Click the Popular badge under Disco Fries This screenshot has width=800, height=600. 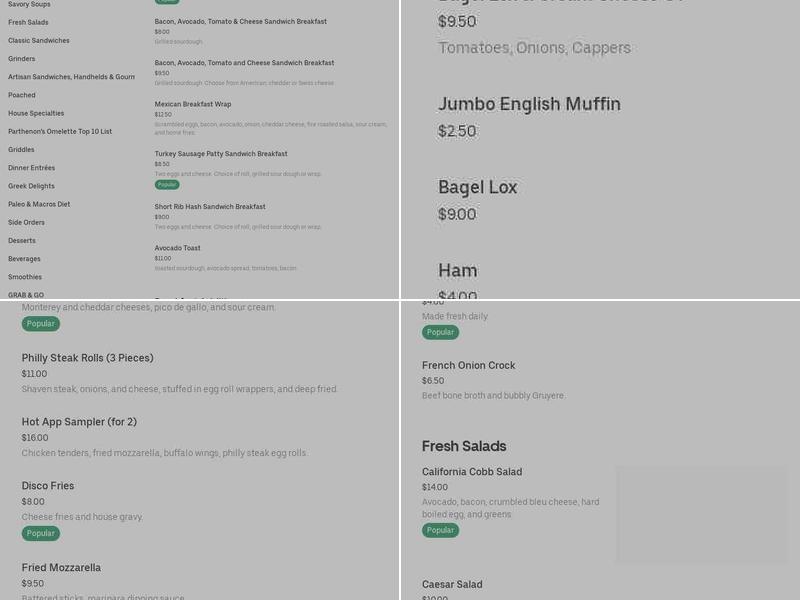(40, 533)
